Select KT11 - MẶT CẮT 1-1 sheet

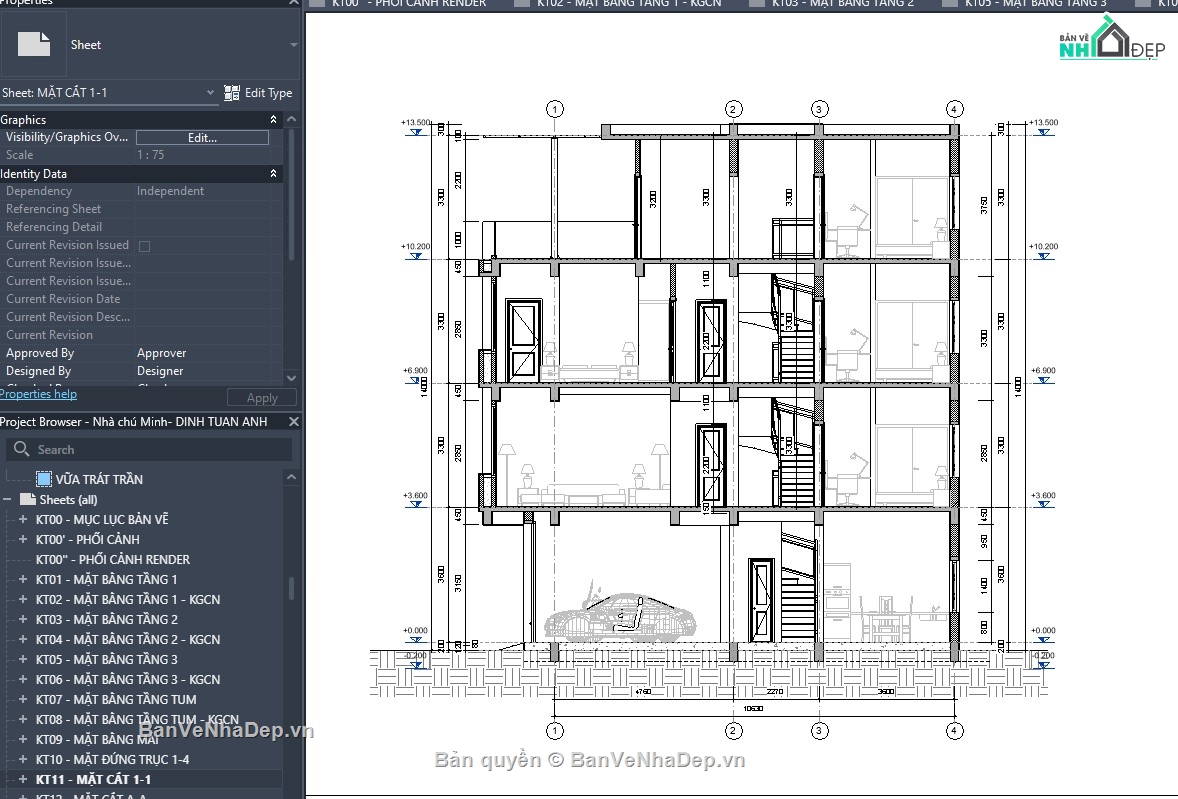pyautogui.click(x=93, y=779)
